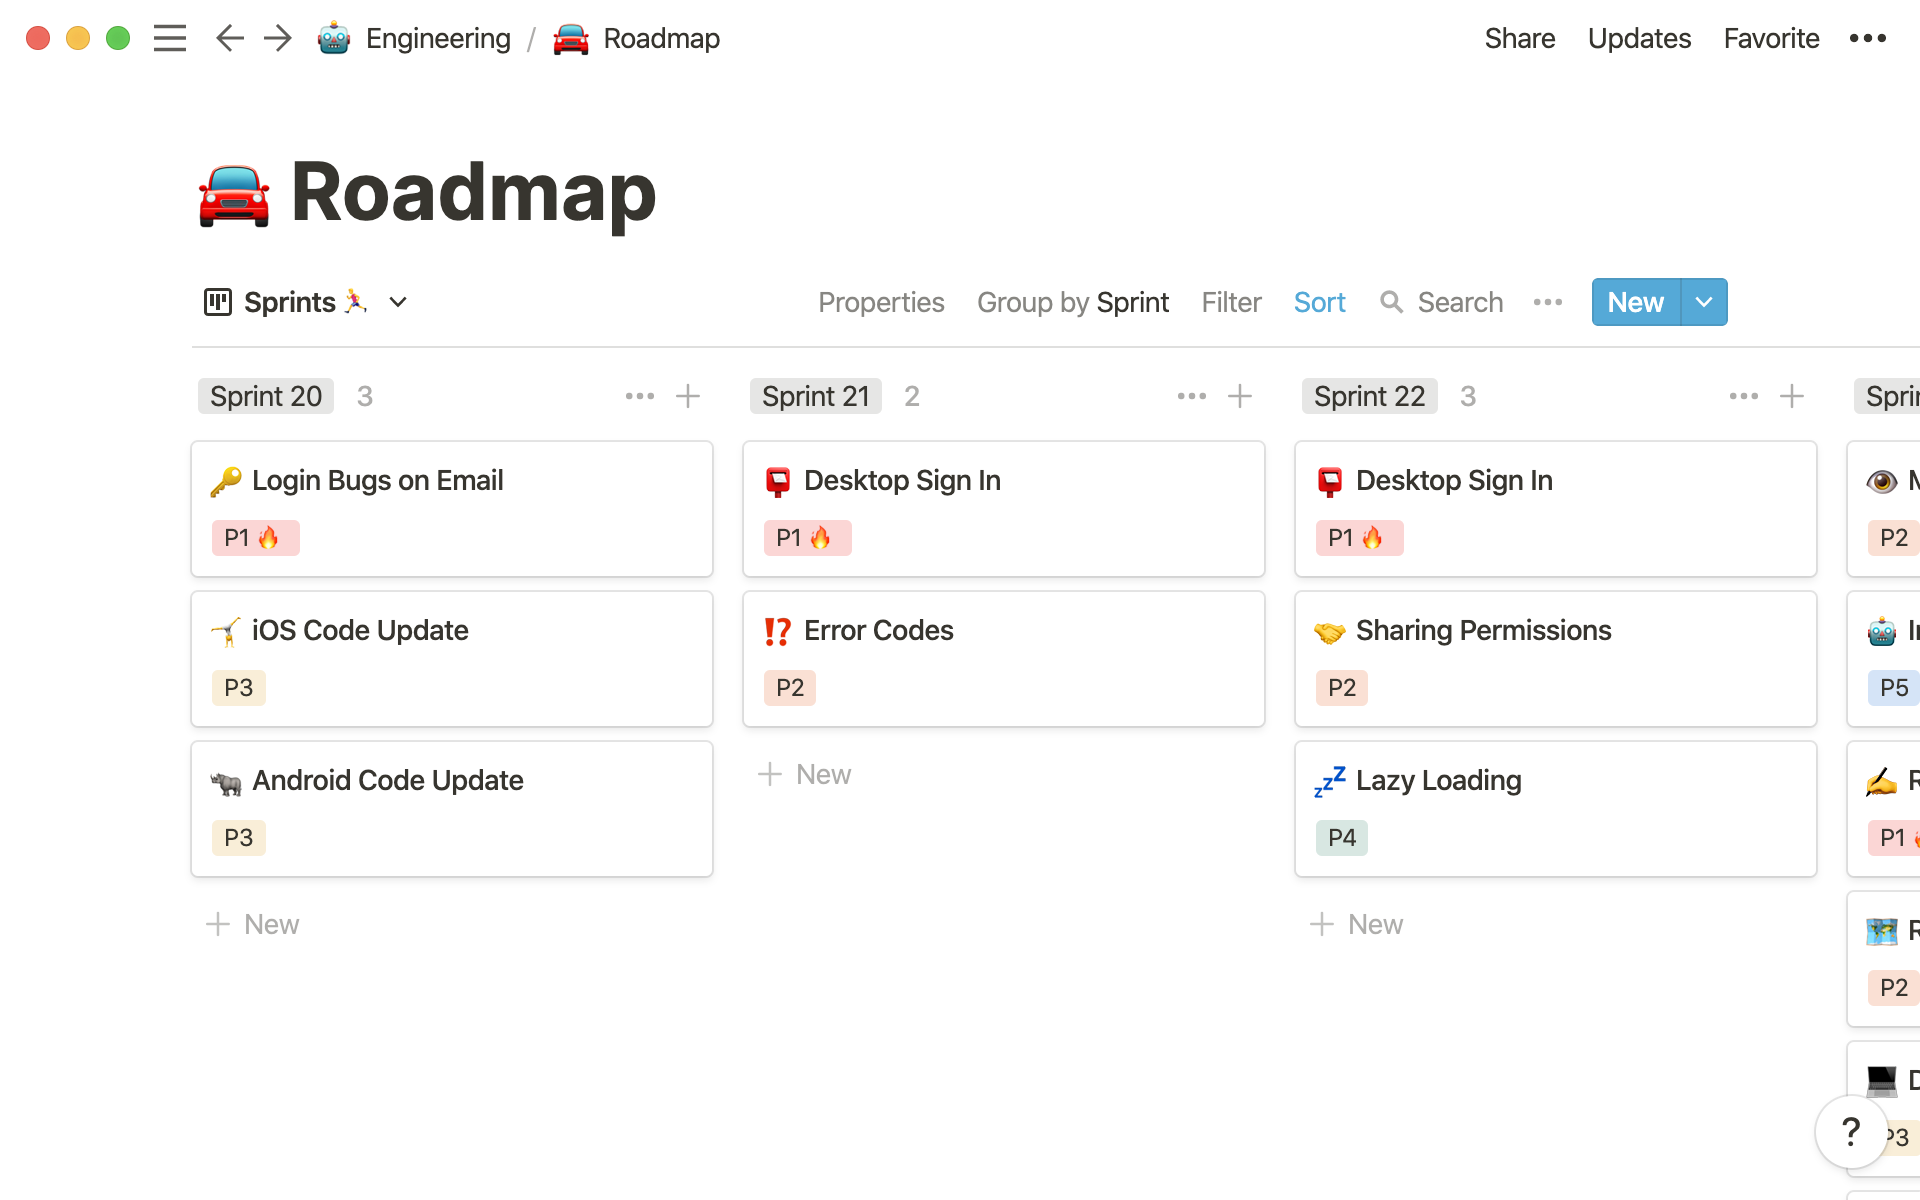Click the Sprints board view icon

(x=217, y=301)
